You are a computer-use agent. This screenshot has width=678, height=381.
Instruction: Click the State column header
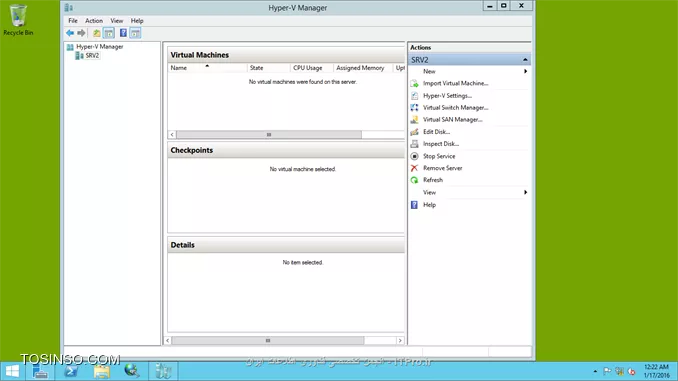269,68
